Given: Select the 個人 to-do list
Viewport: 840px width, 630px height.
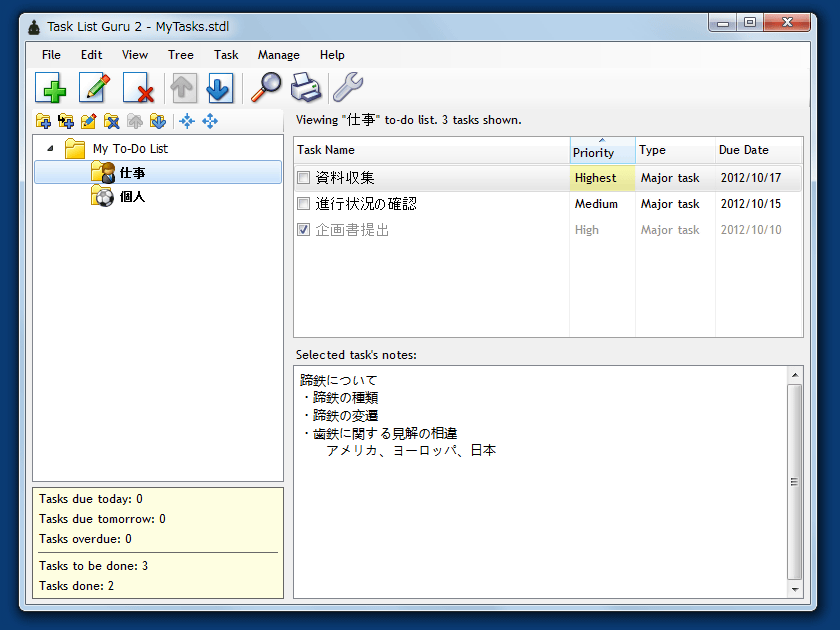Looking at the screenshot, I should coord(132,197).
